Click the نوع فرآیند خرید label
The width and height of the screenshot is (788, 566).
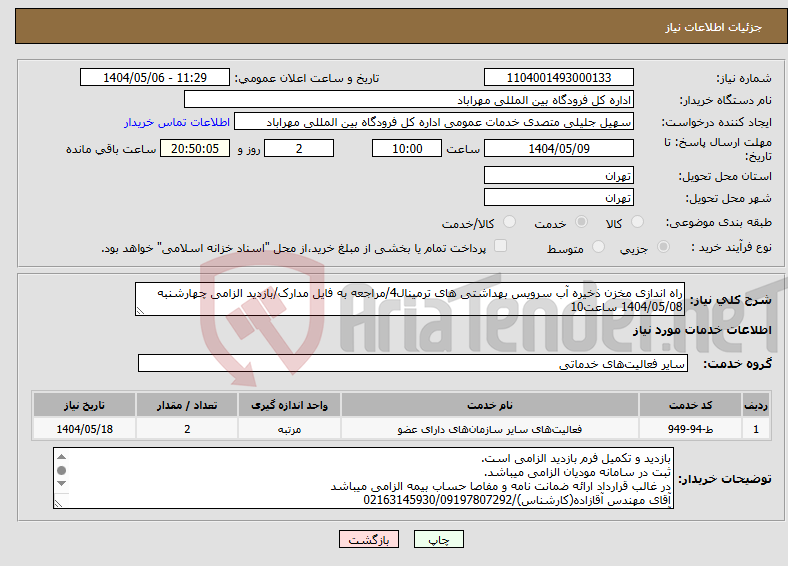731,247
